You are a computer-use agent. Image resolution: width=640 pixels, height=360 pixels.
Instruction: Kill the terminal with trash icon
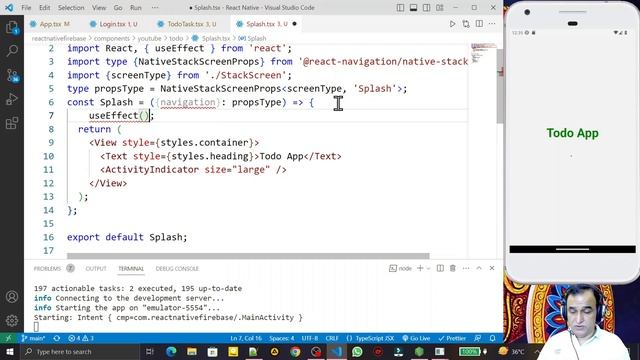[x=453, y=268]
